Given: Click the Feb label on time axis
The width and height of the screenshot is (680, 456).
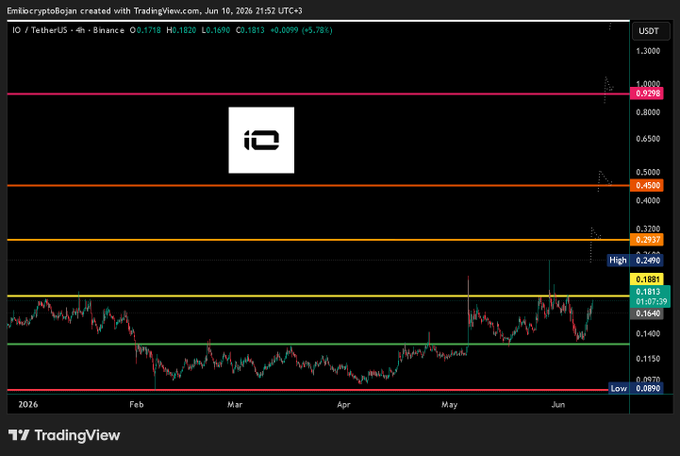Looking at the screenshot, I should coord(136,404).
